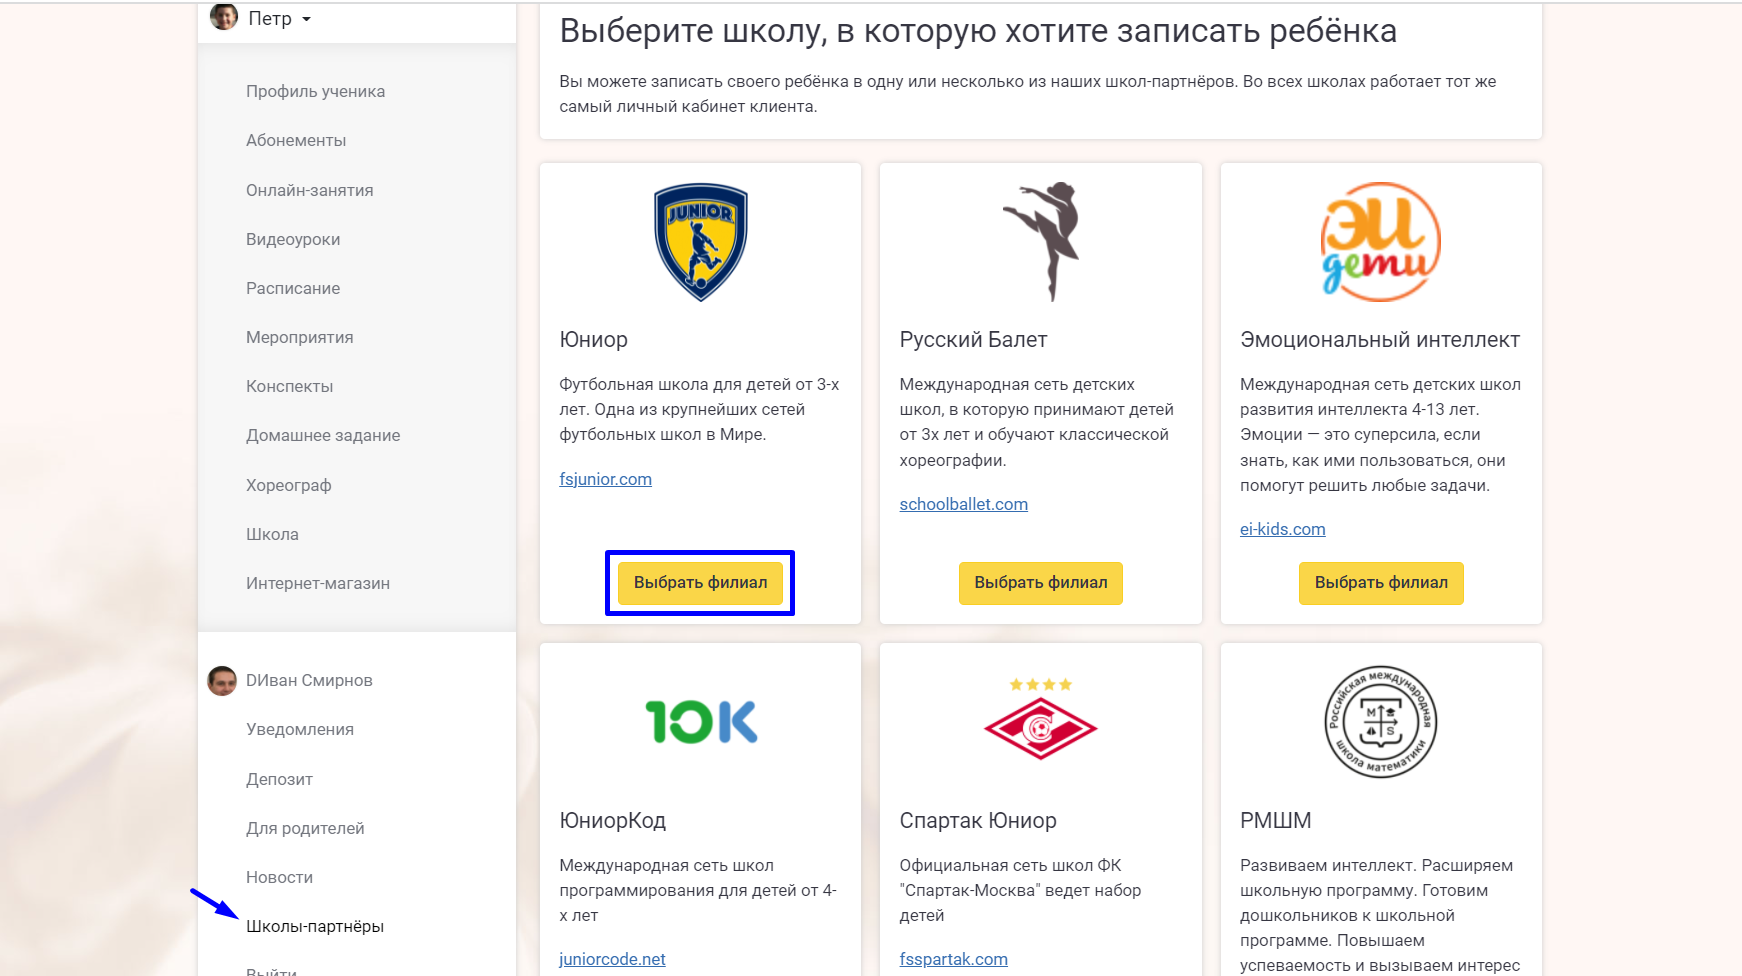Open the juniorcode.net link
This screenshot has width=1742, height=976.
tap(612, 959)
